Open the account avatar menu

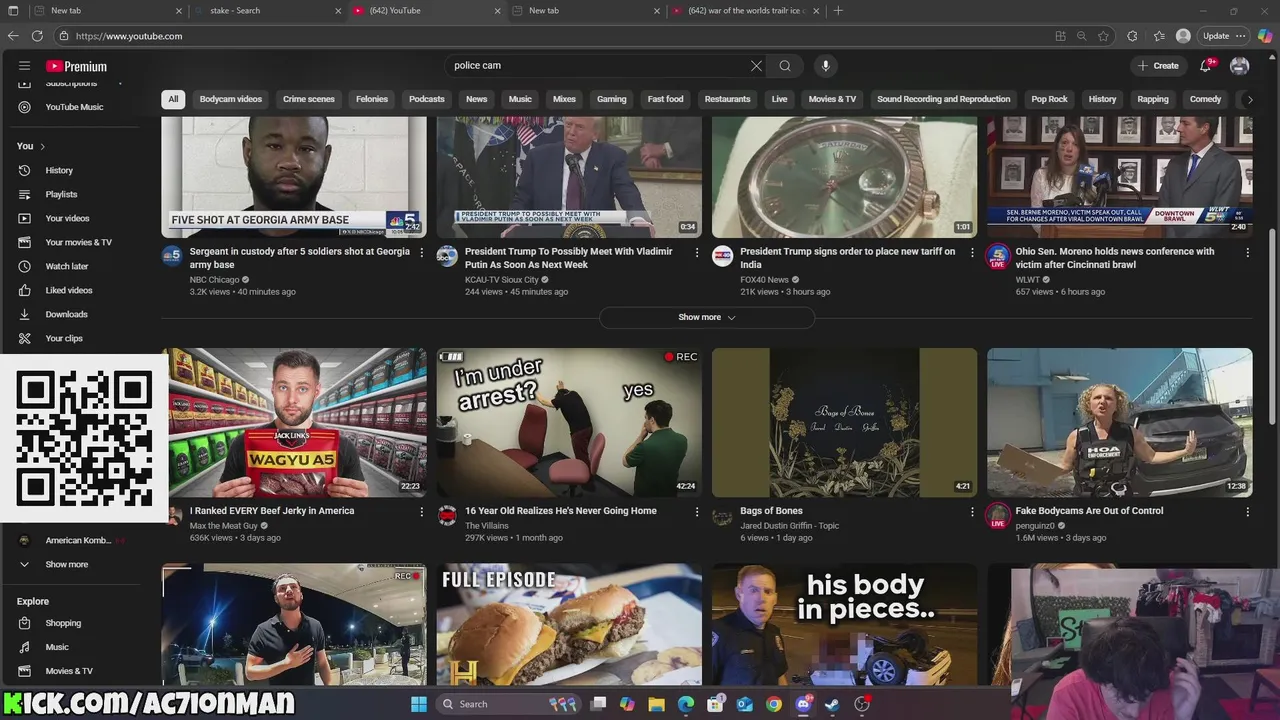tap(1239, 66)
